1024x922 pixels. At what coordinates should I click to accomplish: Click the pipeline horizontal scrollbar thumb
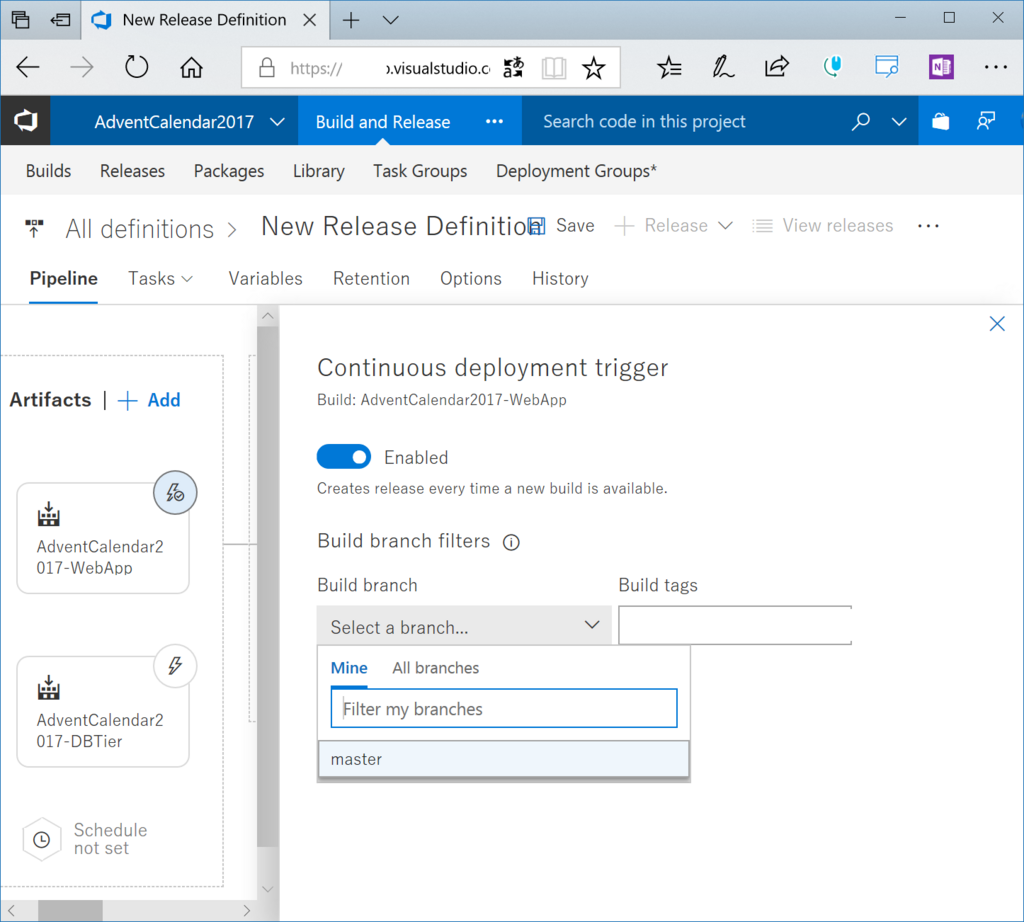[x=70, y=910]
